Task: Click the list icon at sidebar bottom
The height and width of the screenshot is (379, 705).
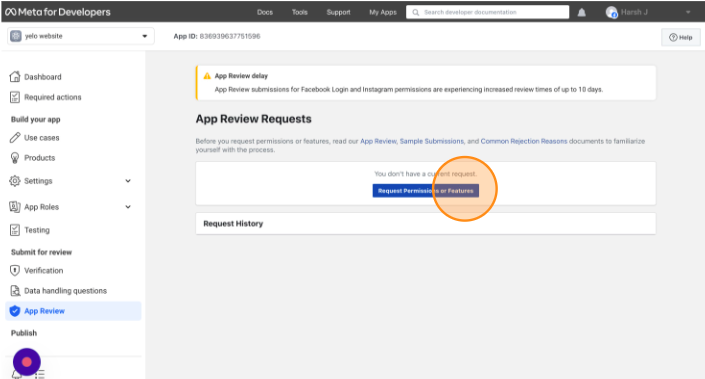Action: point(40,374)
